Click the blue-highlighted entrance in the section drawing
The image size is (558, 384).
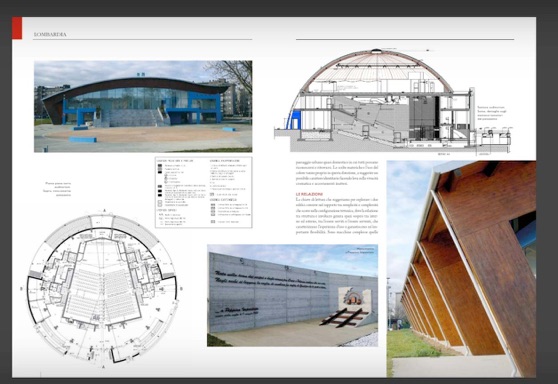point(294,120)
